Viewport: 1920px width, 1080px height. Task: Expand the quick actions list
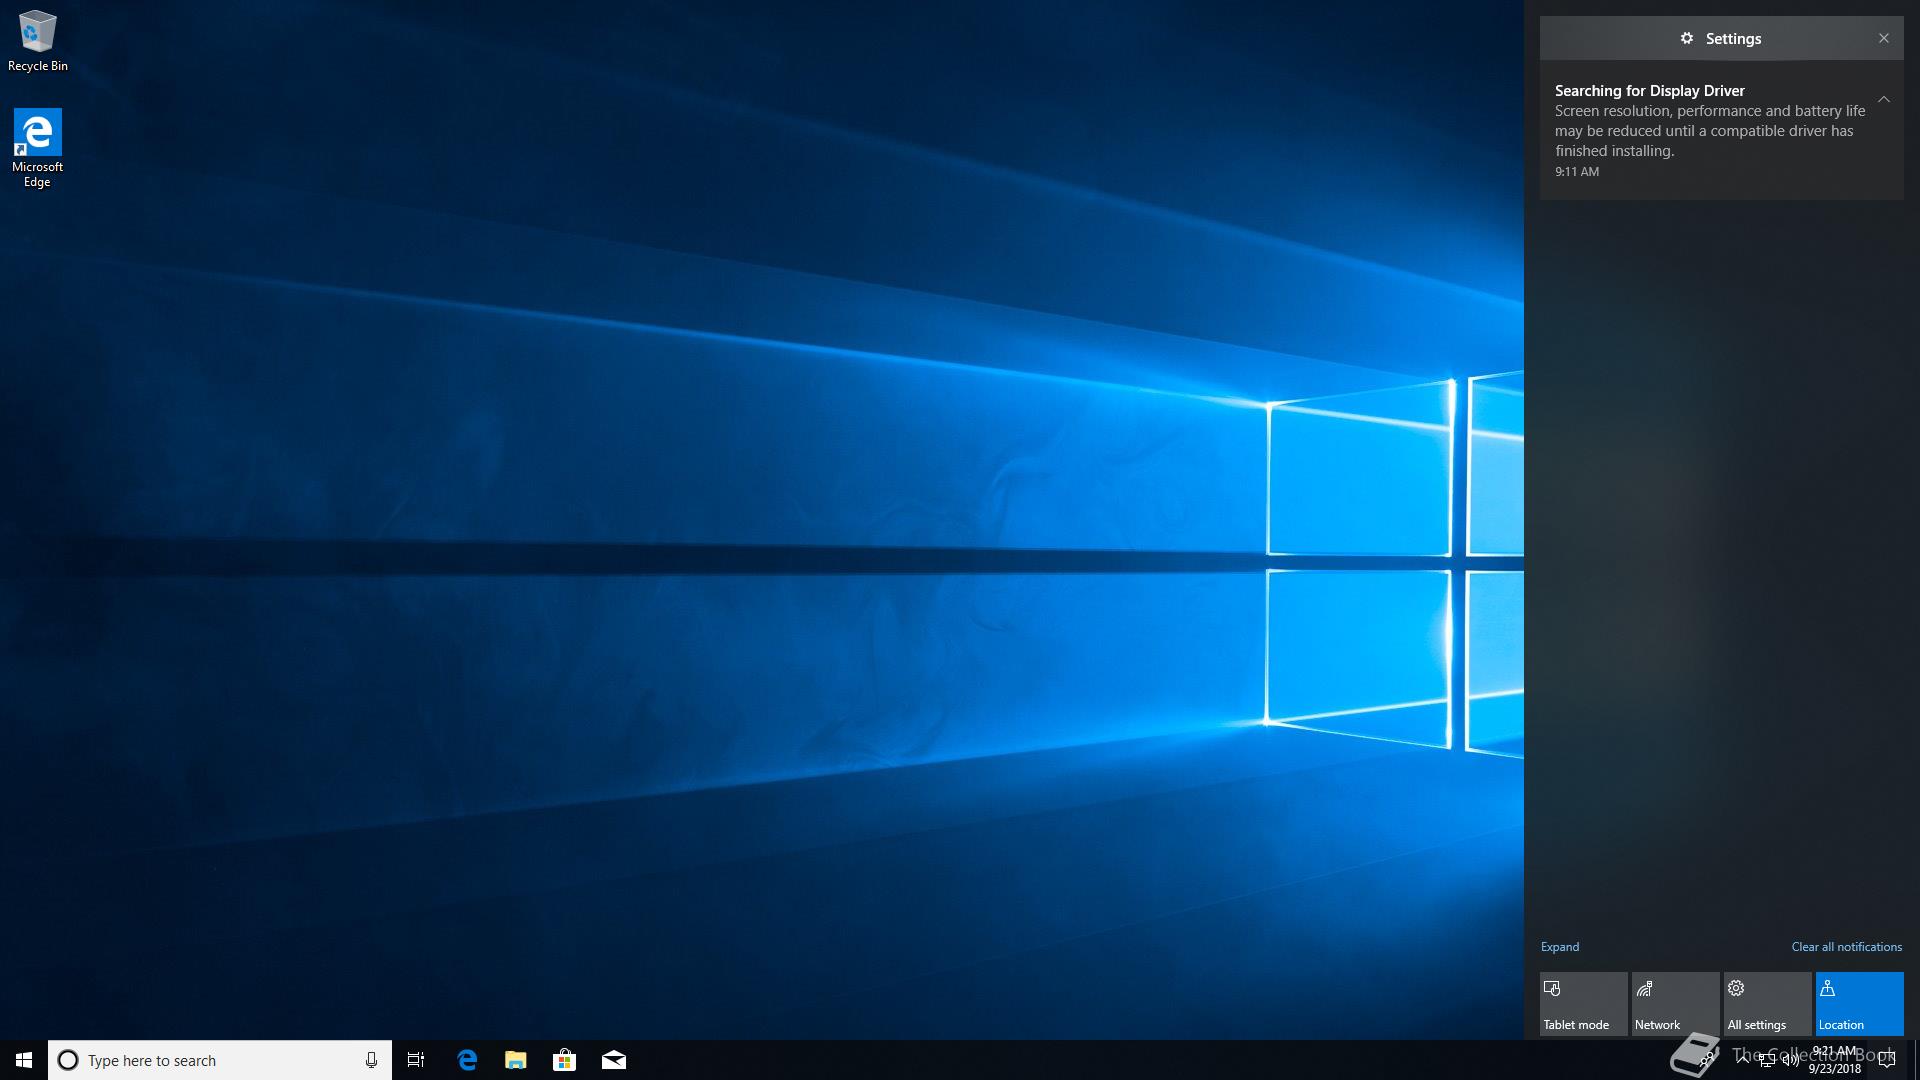click(x=1560, y=946)
